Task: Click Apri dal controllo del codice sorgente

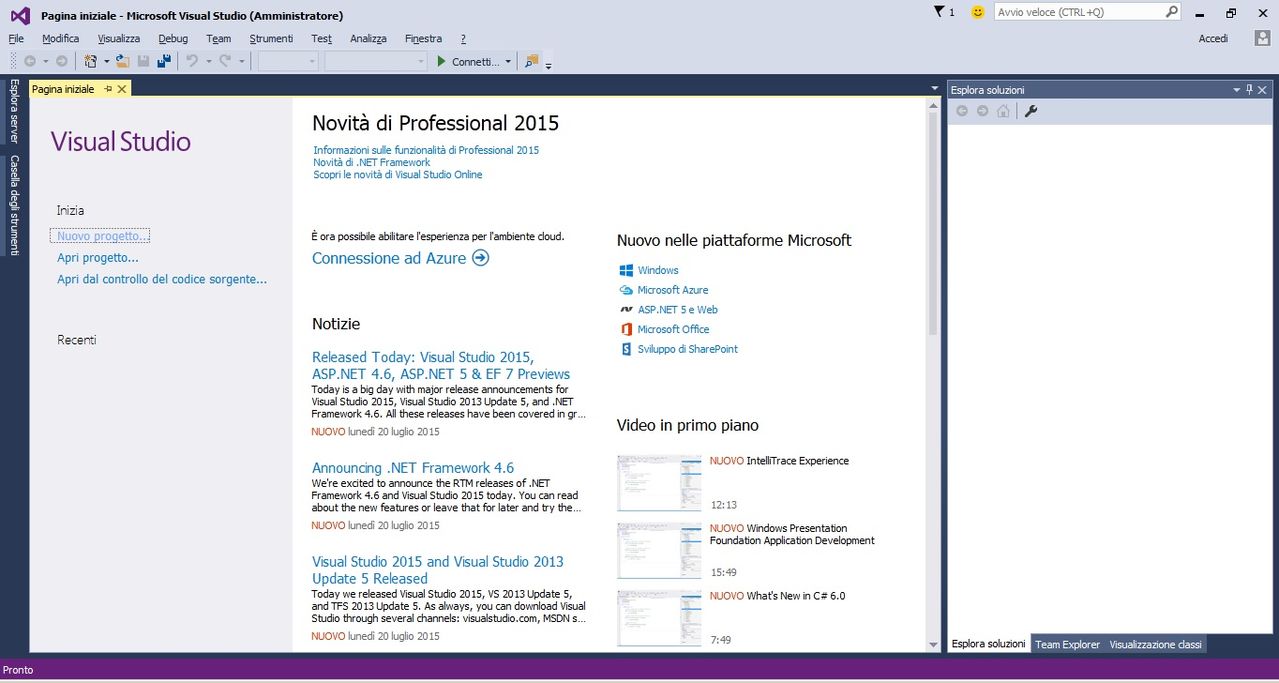Action: coord(162,280)
